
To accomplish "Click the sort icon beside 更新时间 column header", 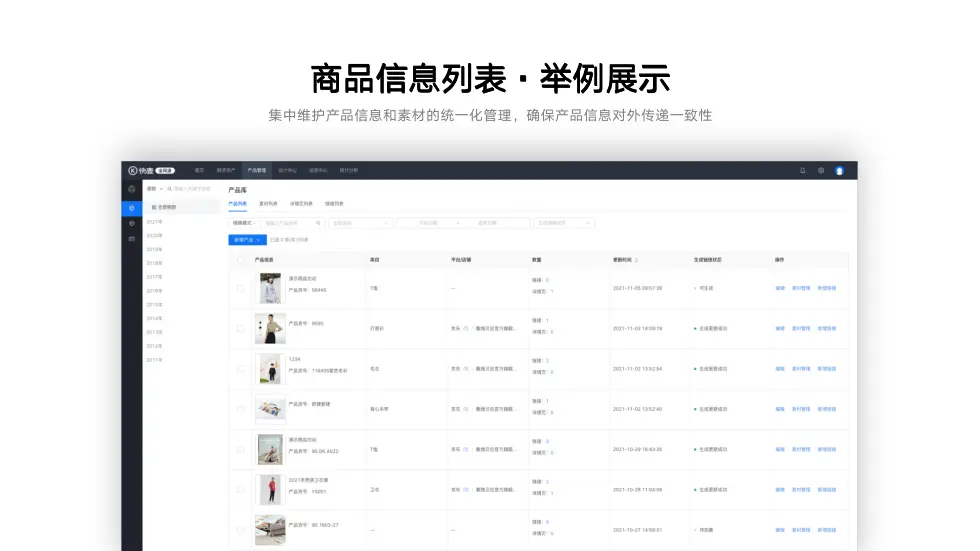I will pyautogui.click(x=636, y=260).
